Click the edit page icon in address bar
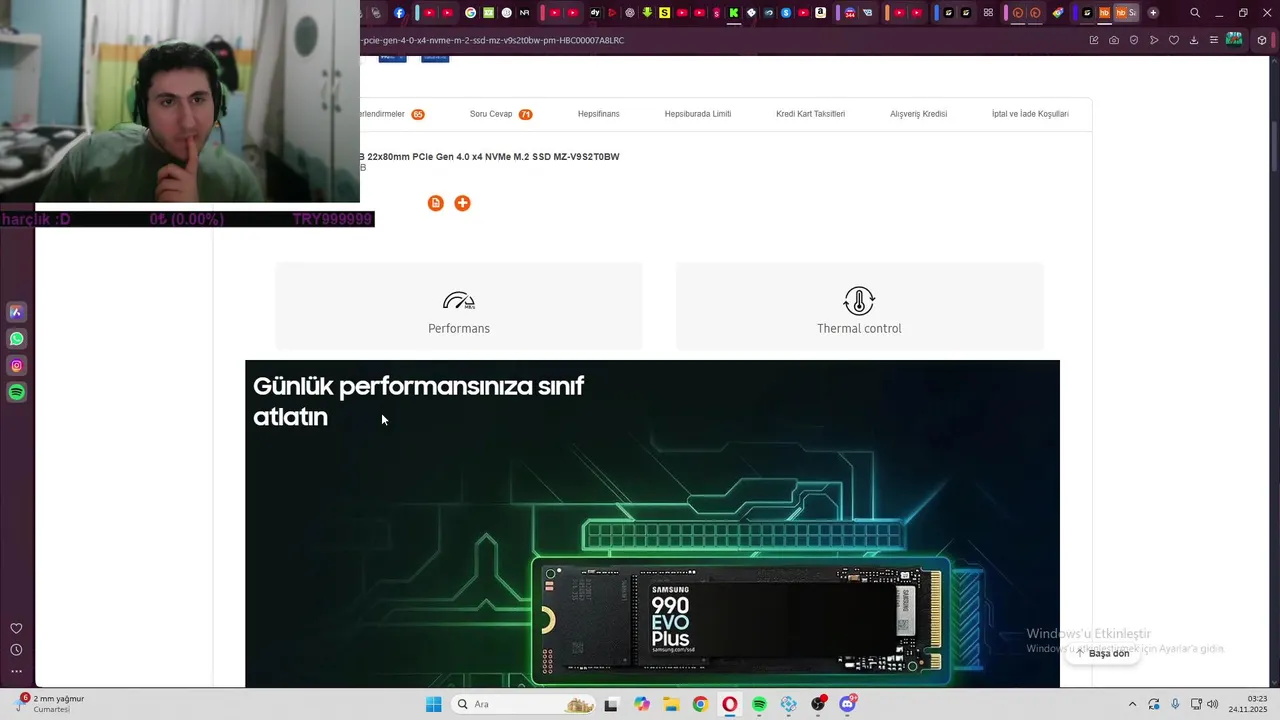Image resolution: width=1280 pixels, height=720 pixels. point(1094,40)
